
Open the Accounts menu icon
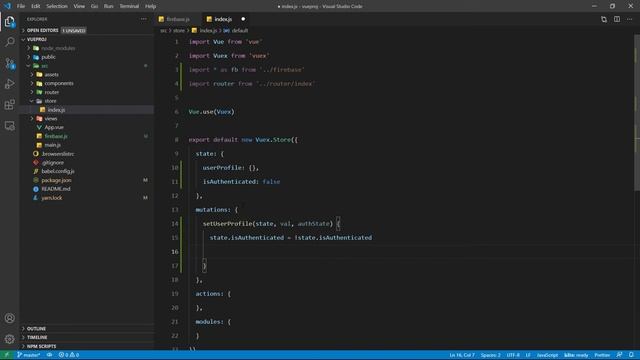click(9, 318)
